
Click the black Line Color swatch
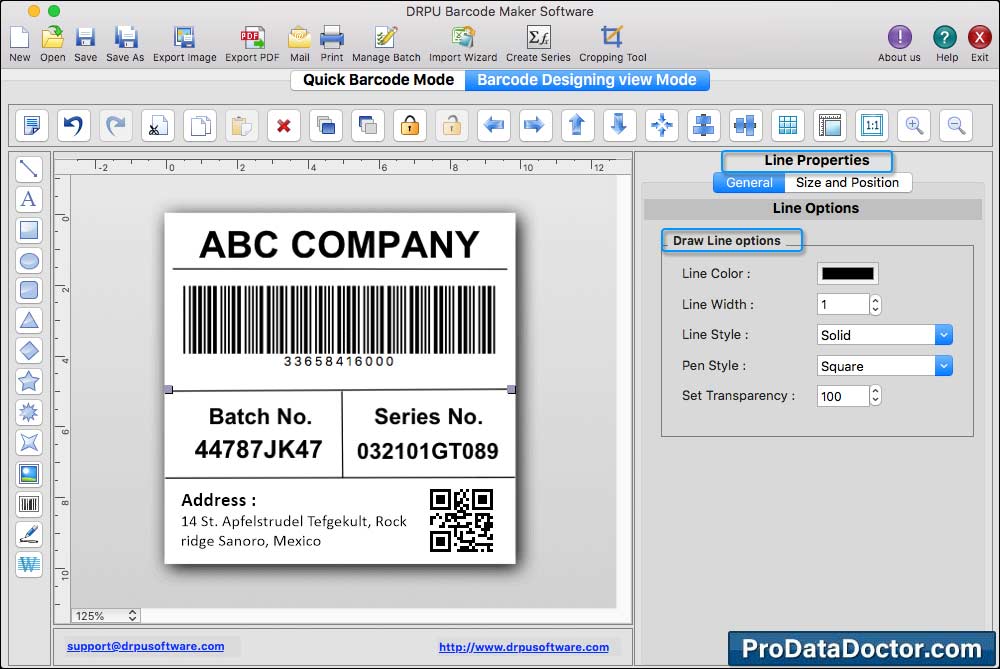point(847,274)
